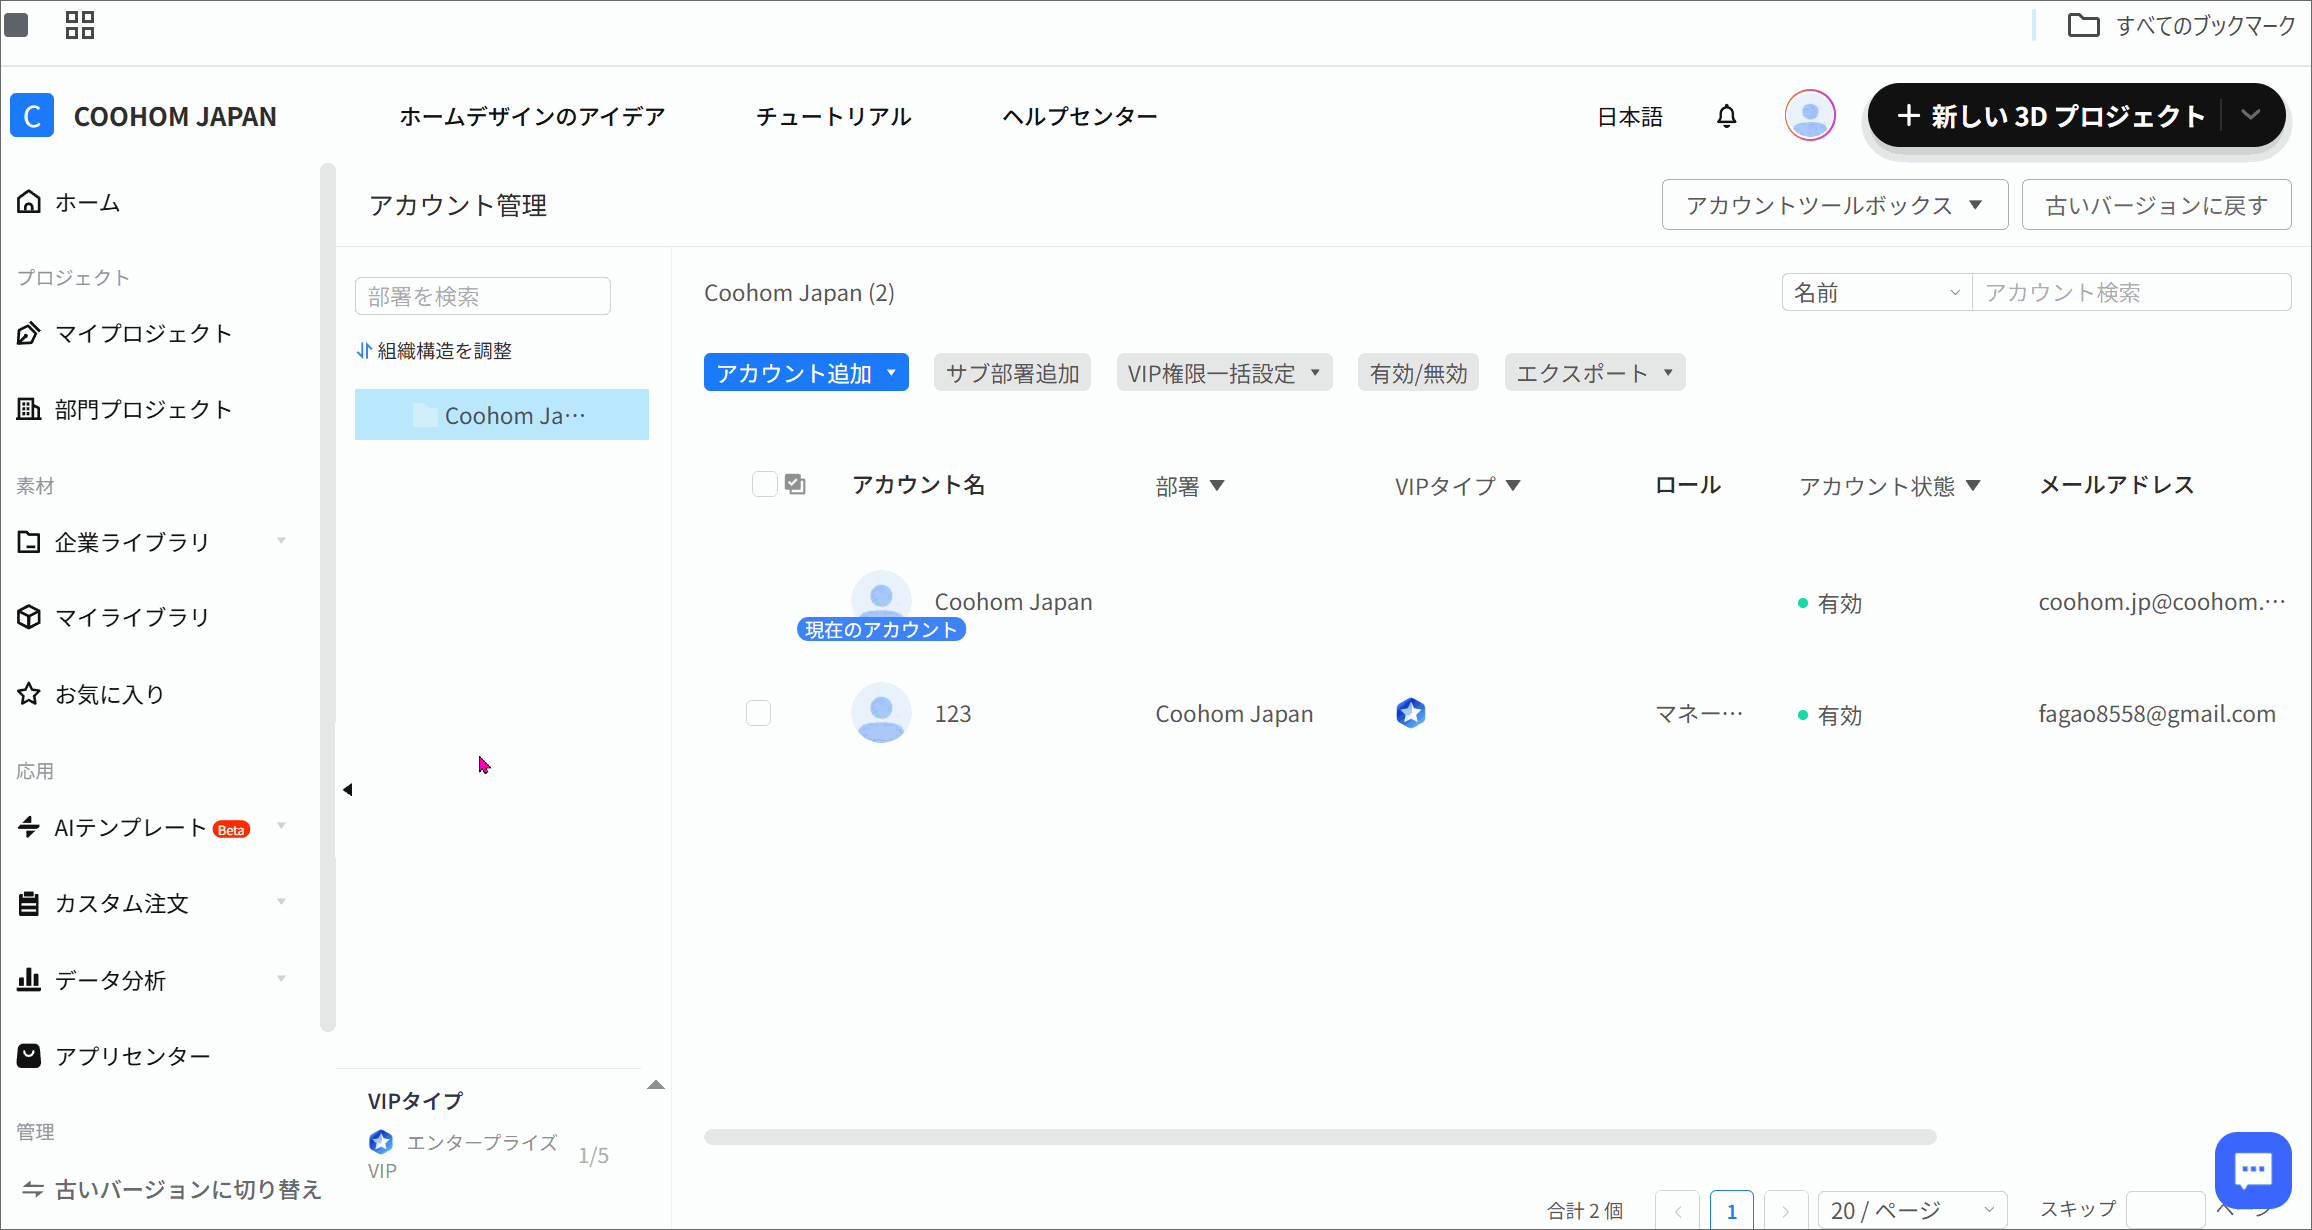Click the データ分析 bar chart icon
2312x1230 pixels.
click(x=29, y=980)
